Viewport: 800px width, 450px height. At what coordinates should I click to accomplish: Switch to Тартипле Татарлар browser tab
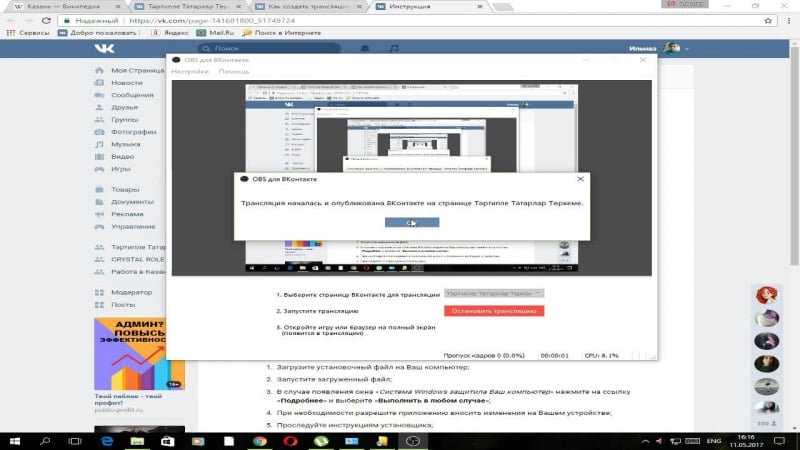point(186,7)
